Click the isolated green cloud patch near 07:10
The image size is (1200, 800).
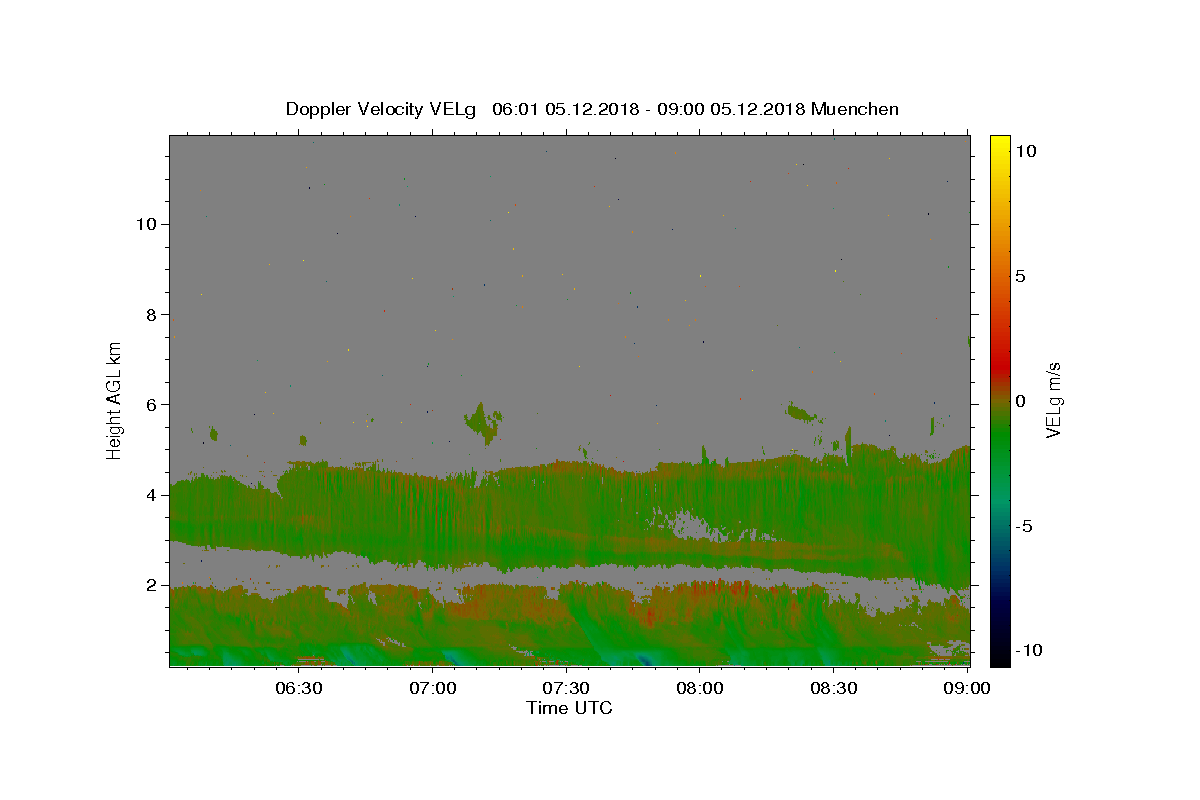[483, 422]
